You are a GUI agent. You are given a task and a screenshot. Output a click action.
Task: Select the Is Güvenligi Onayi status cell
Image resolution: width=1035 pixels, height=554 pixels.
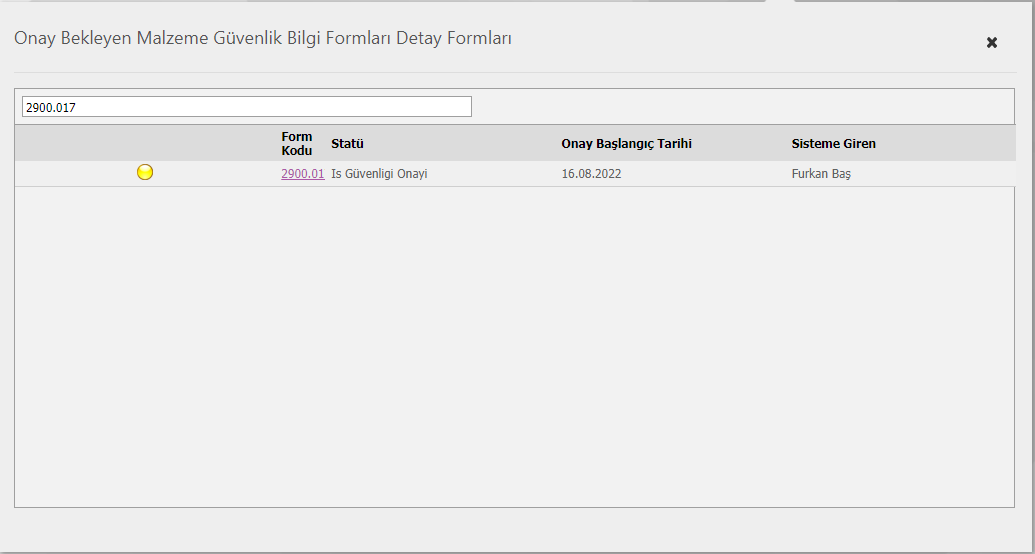379,174
